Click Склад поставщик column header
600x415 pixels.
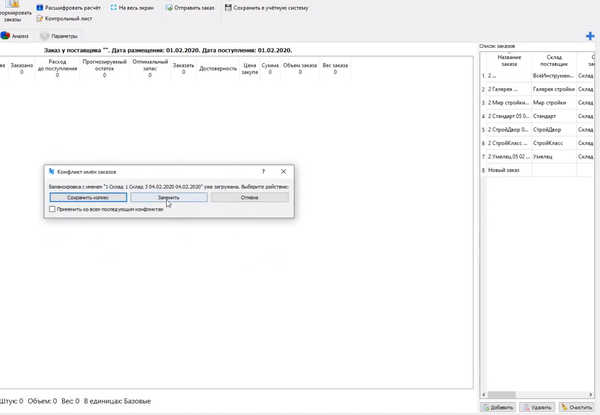tap(554, 60)
